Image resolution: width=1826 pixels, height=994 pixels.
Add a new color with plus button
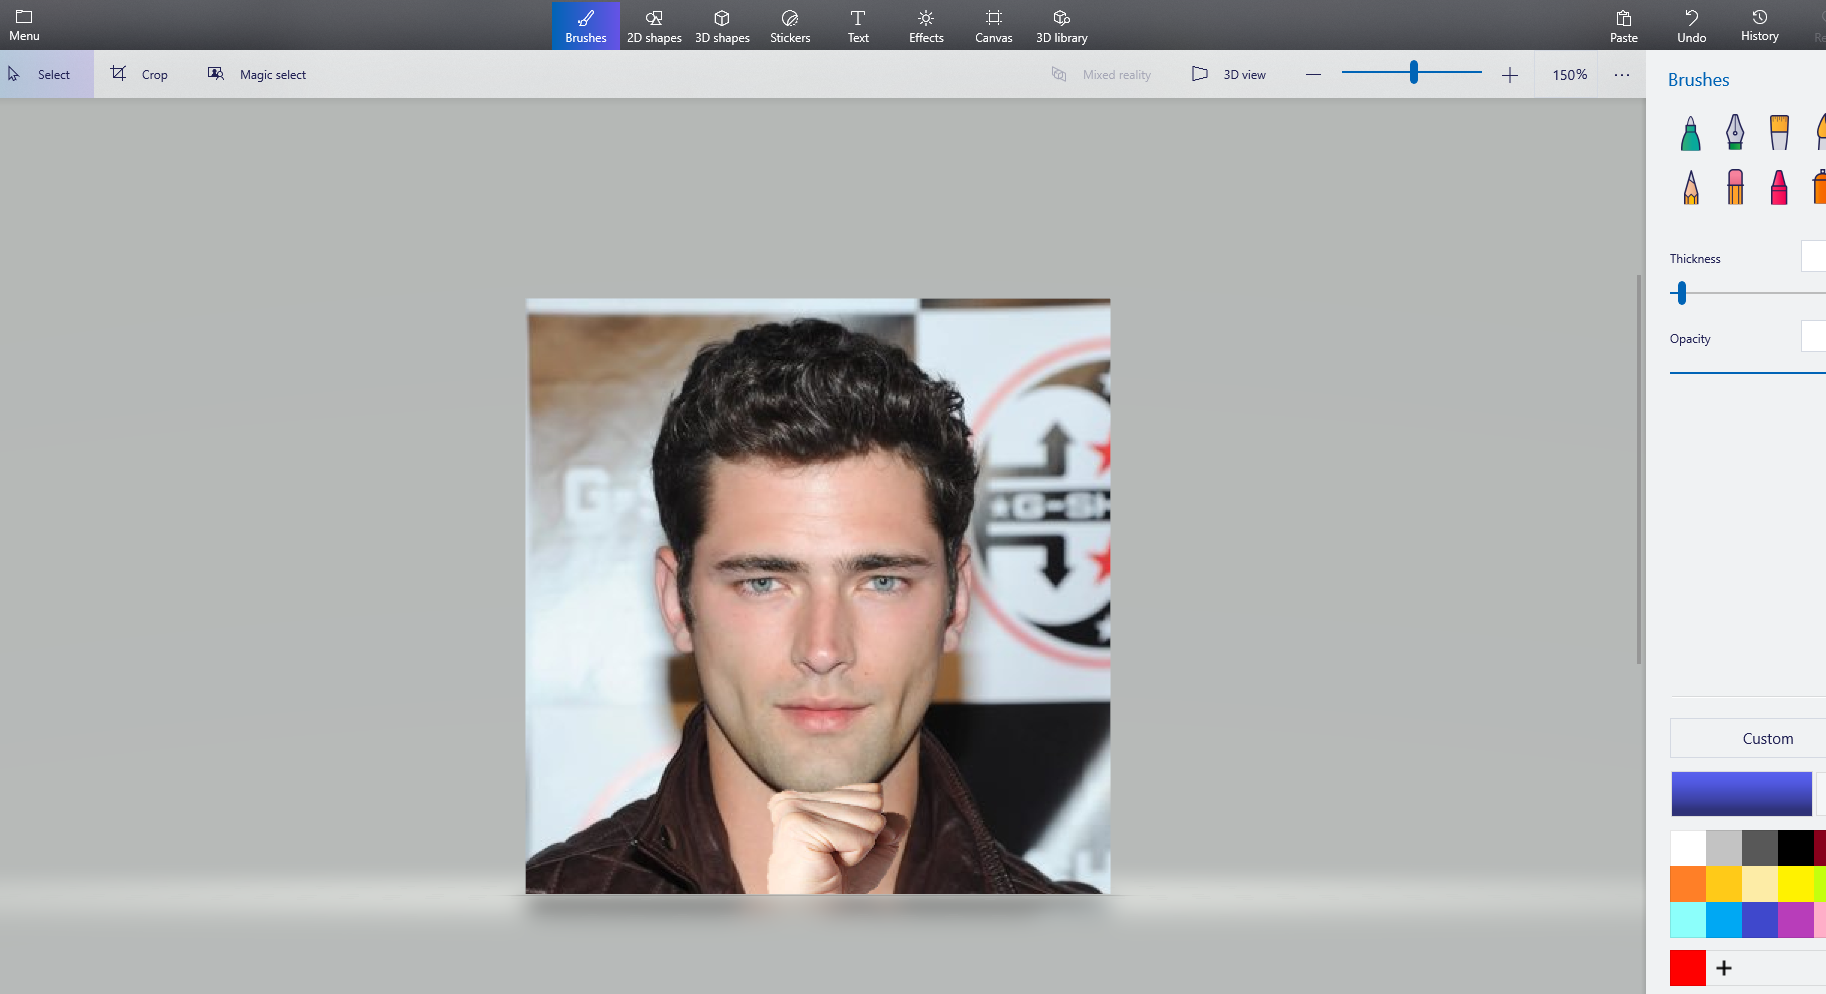pos(1724,968)
